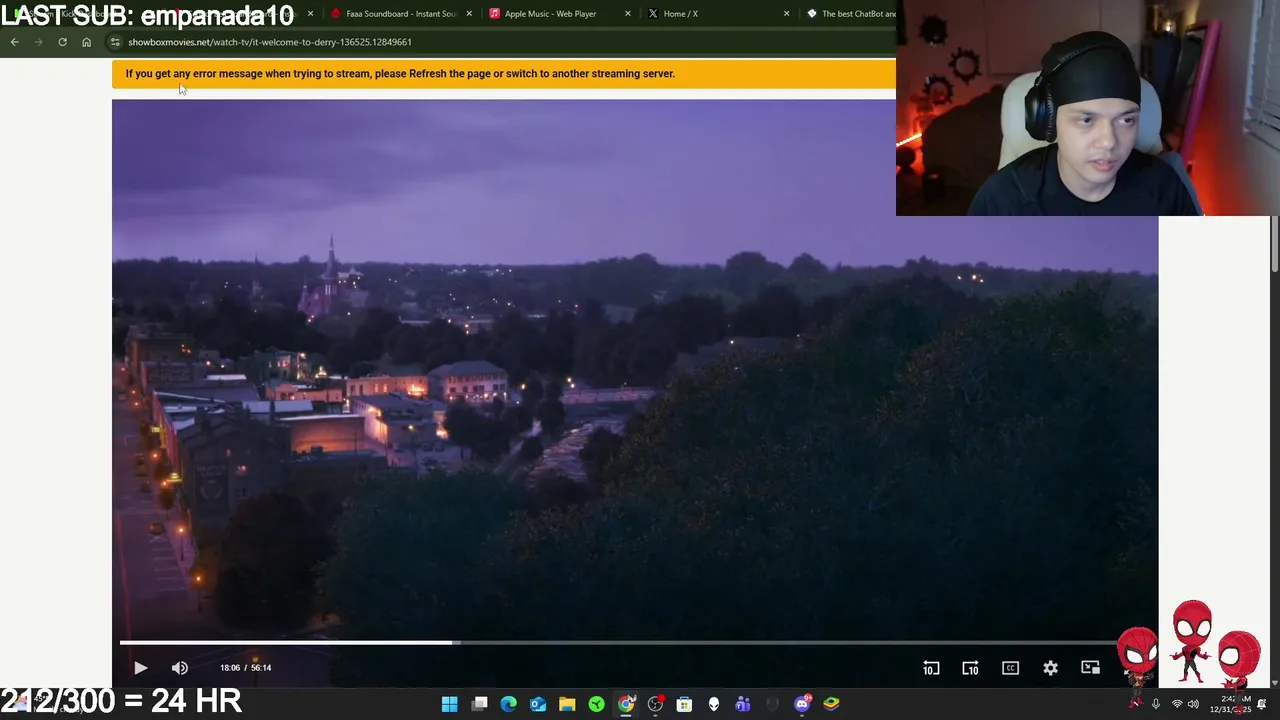Open system volume control in tray
The width and height of the screenshot is (1280, 720).
pos(1193,704)
